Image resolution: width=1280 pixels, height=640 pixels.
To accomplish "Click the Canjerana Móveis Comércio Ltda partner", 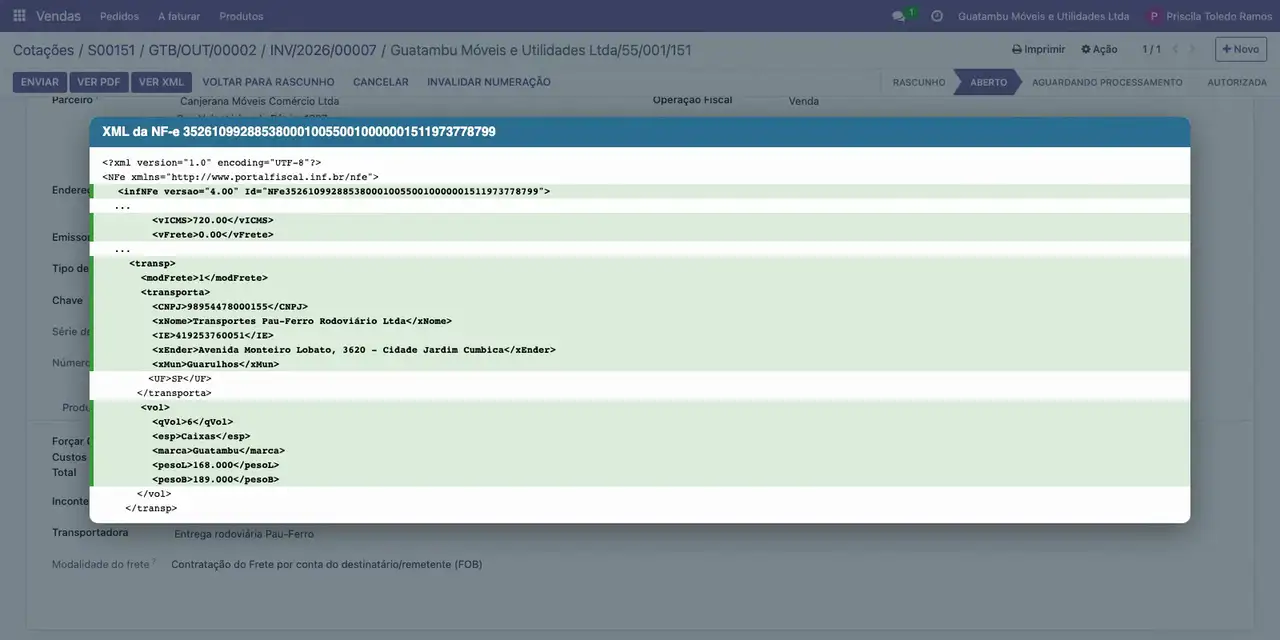I will [x=259, y=102].
